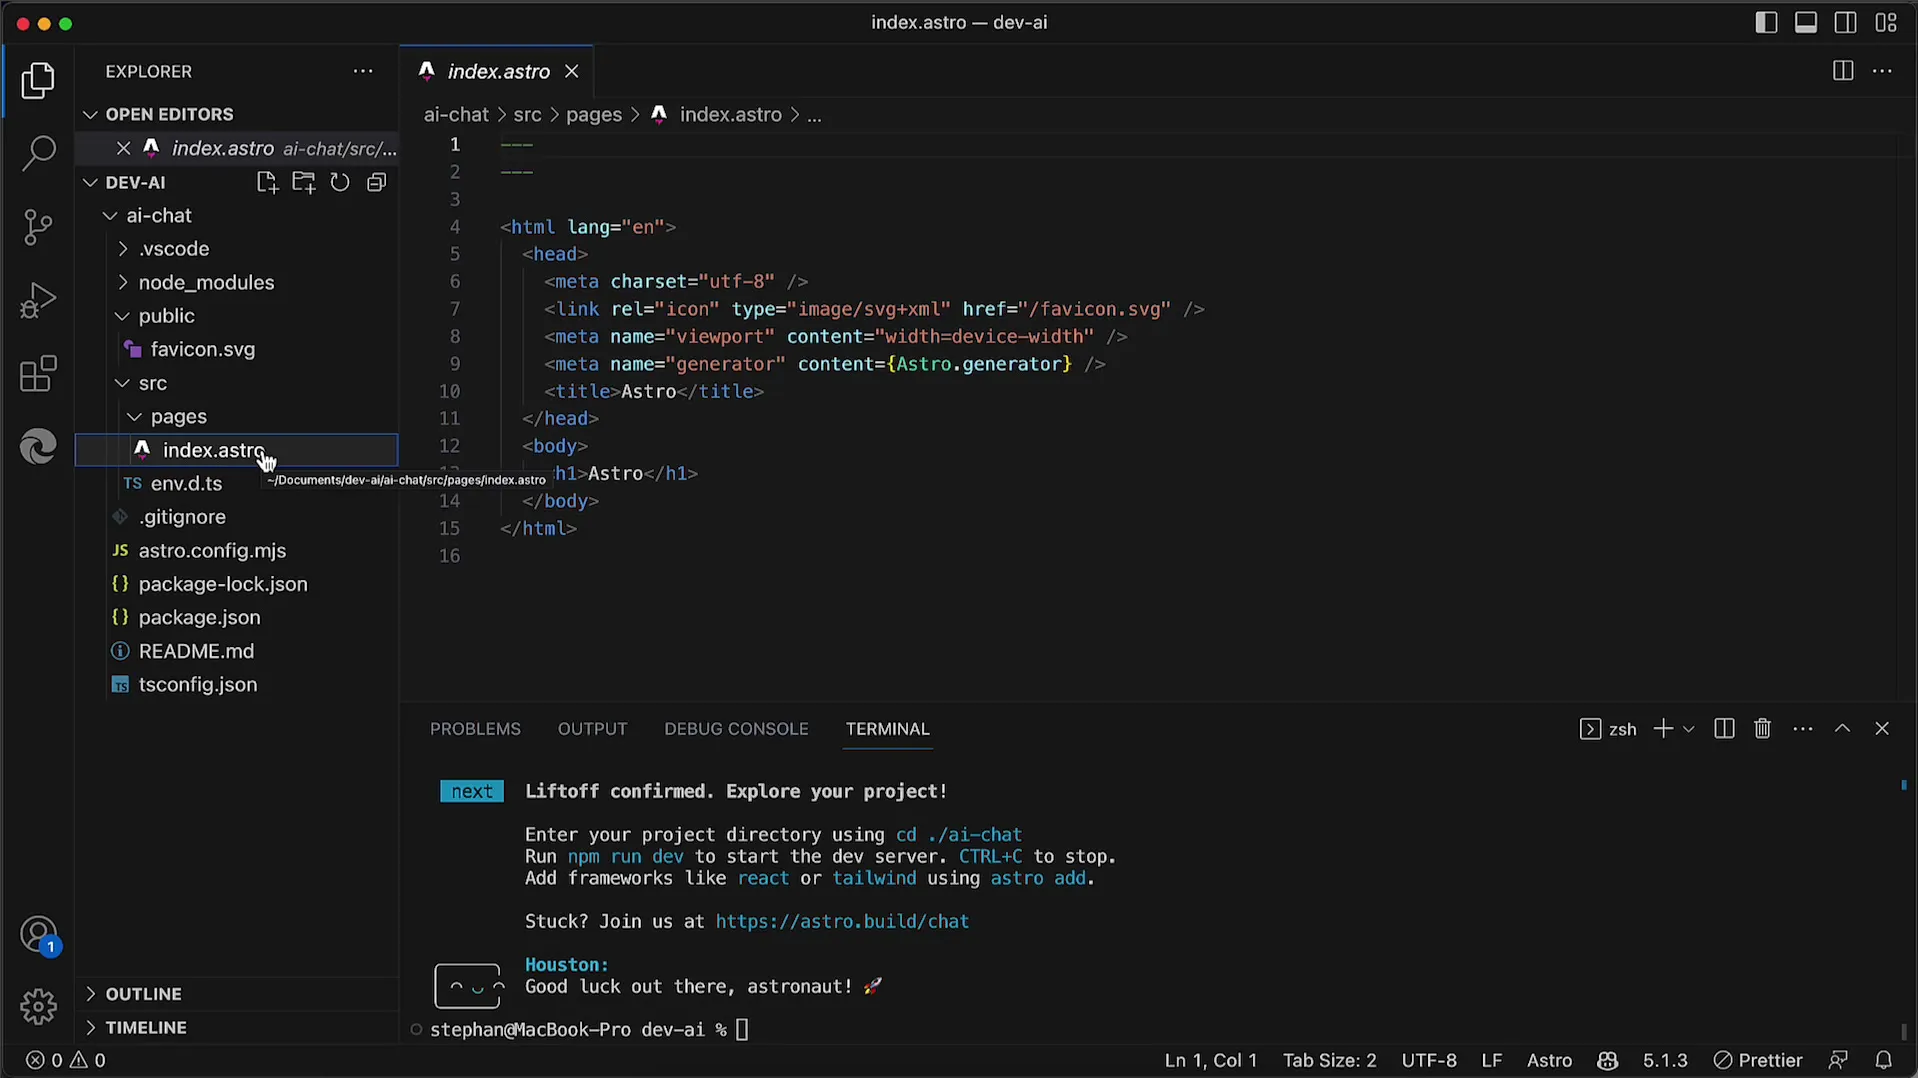Image resolution: width=1918 pixels, height=1078 pixels.
Task: Open editor more actions ellipsis menu
Action: pyautogui.click(x=1882, y=71)
